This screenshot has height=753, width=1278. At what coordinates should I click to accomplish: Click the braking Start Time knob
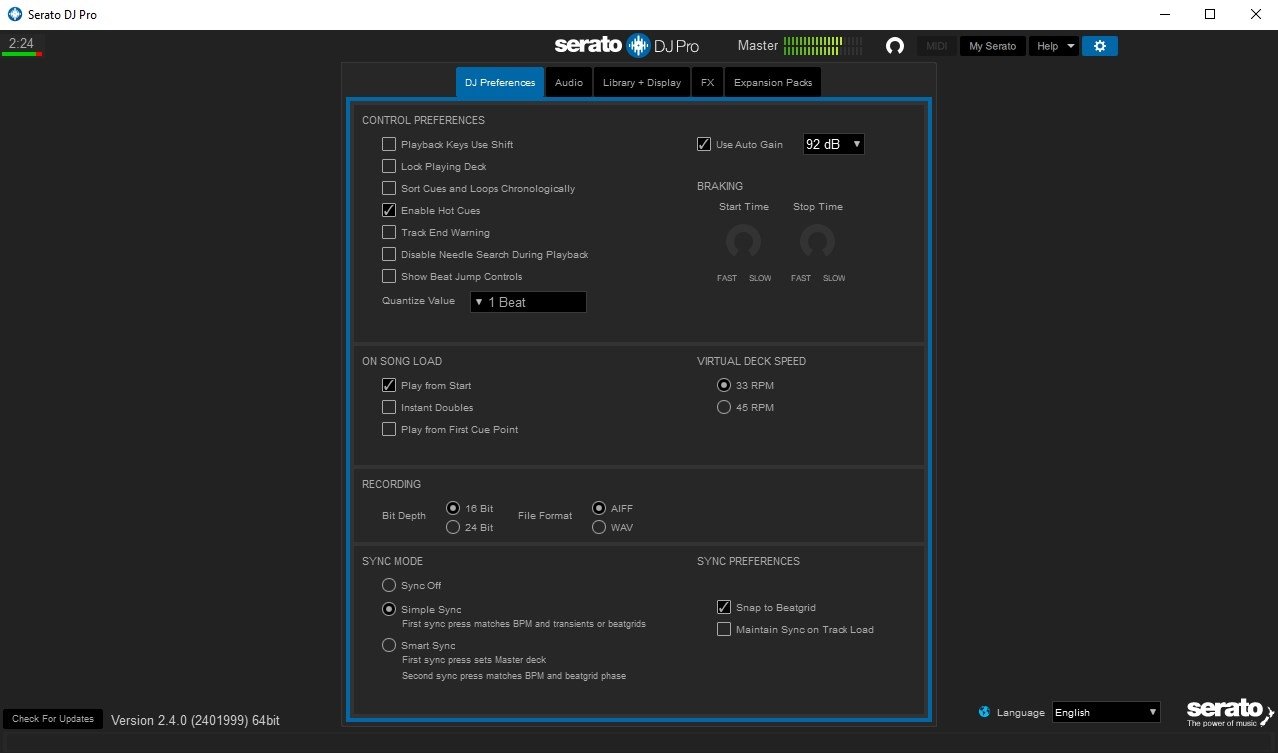[x=743, y=241]
